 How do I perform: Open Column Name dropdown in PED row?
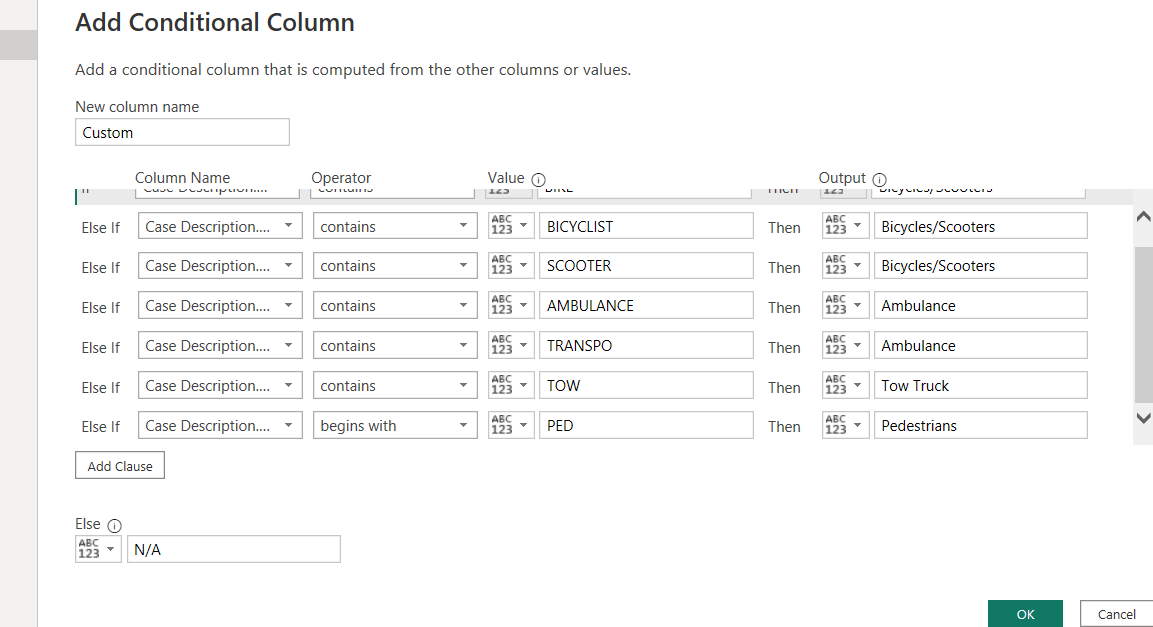point(220,425)
